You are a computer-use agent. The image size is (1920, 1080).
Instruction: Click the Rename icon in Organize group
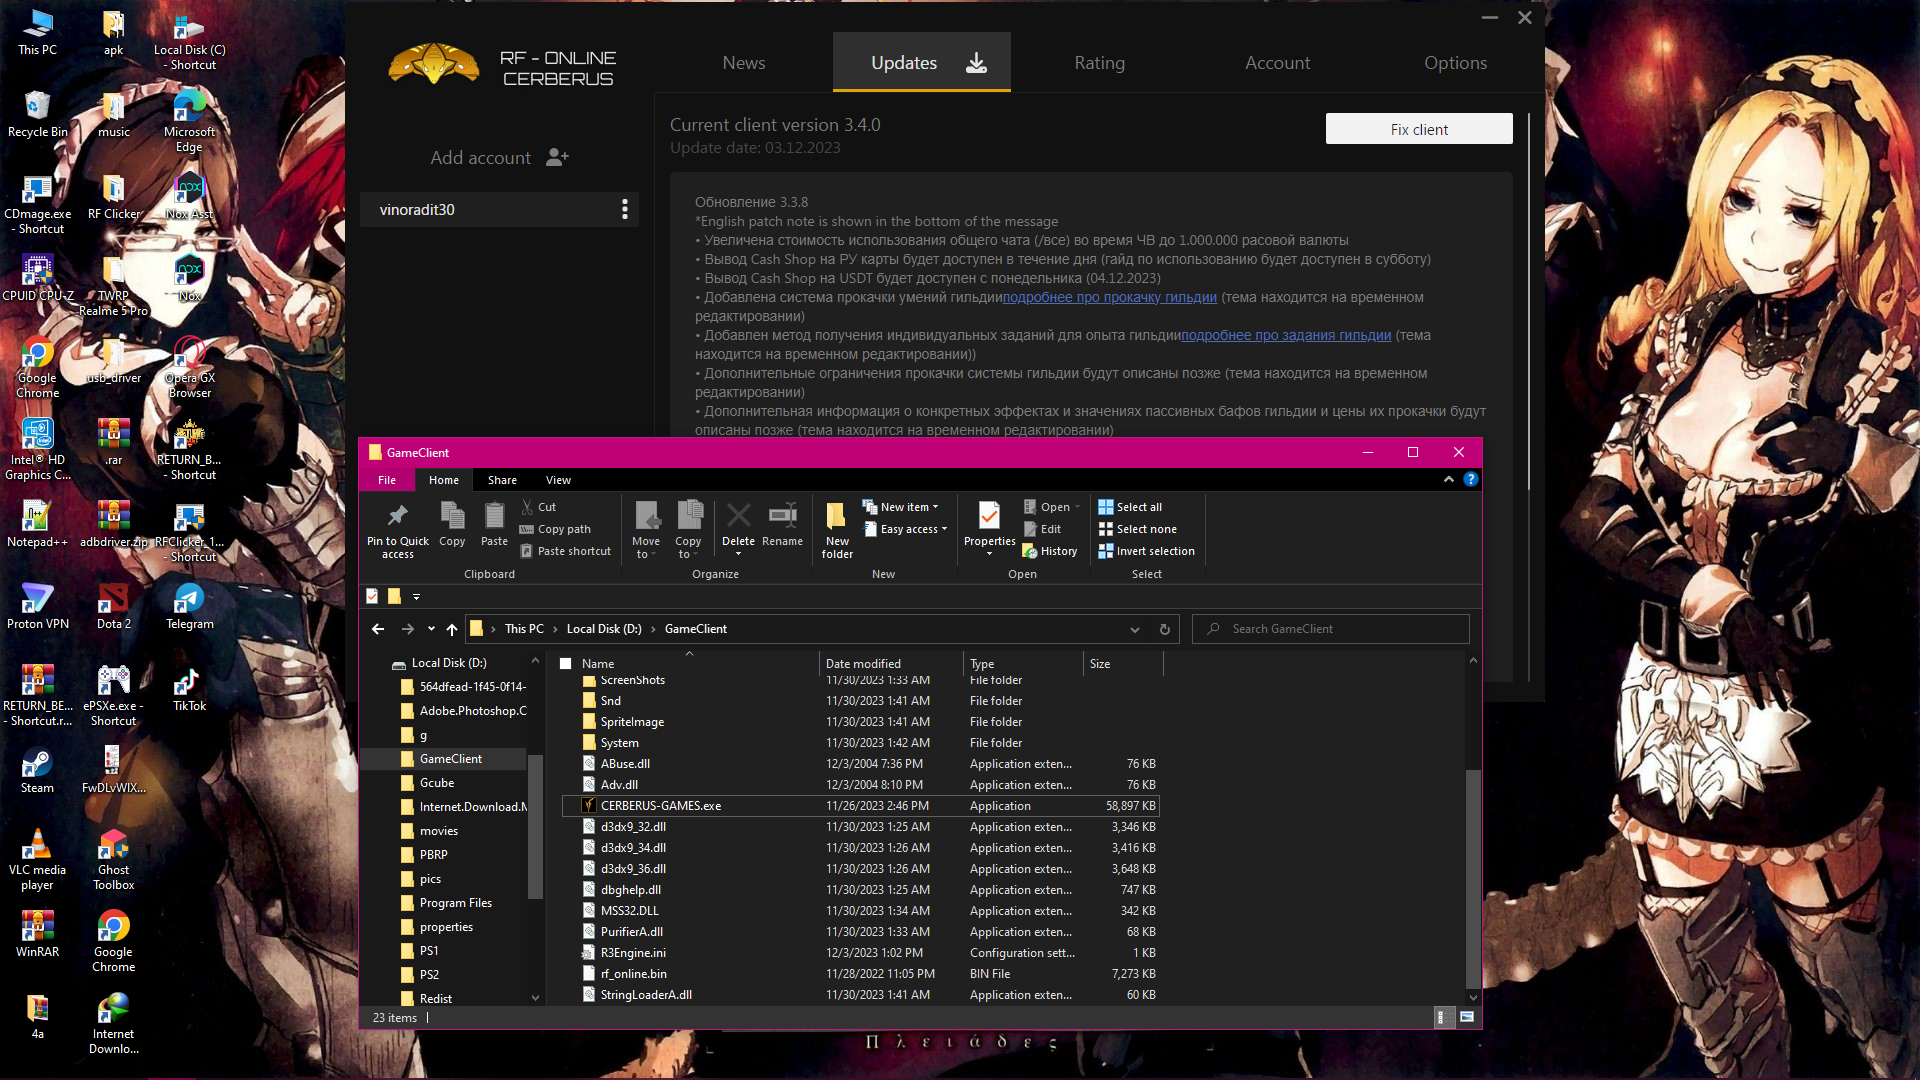[x=782, y=516]
